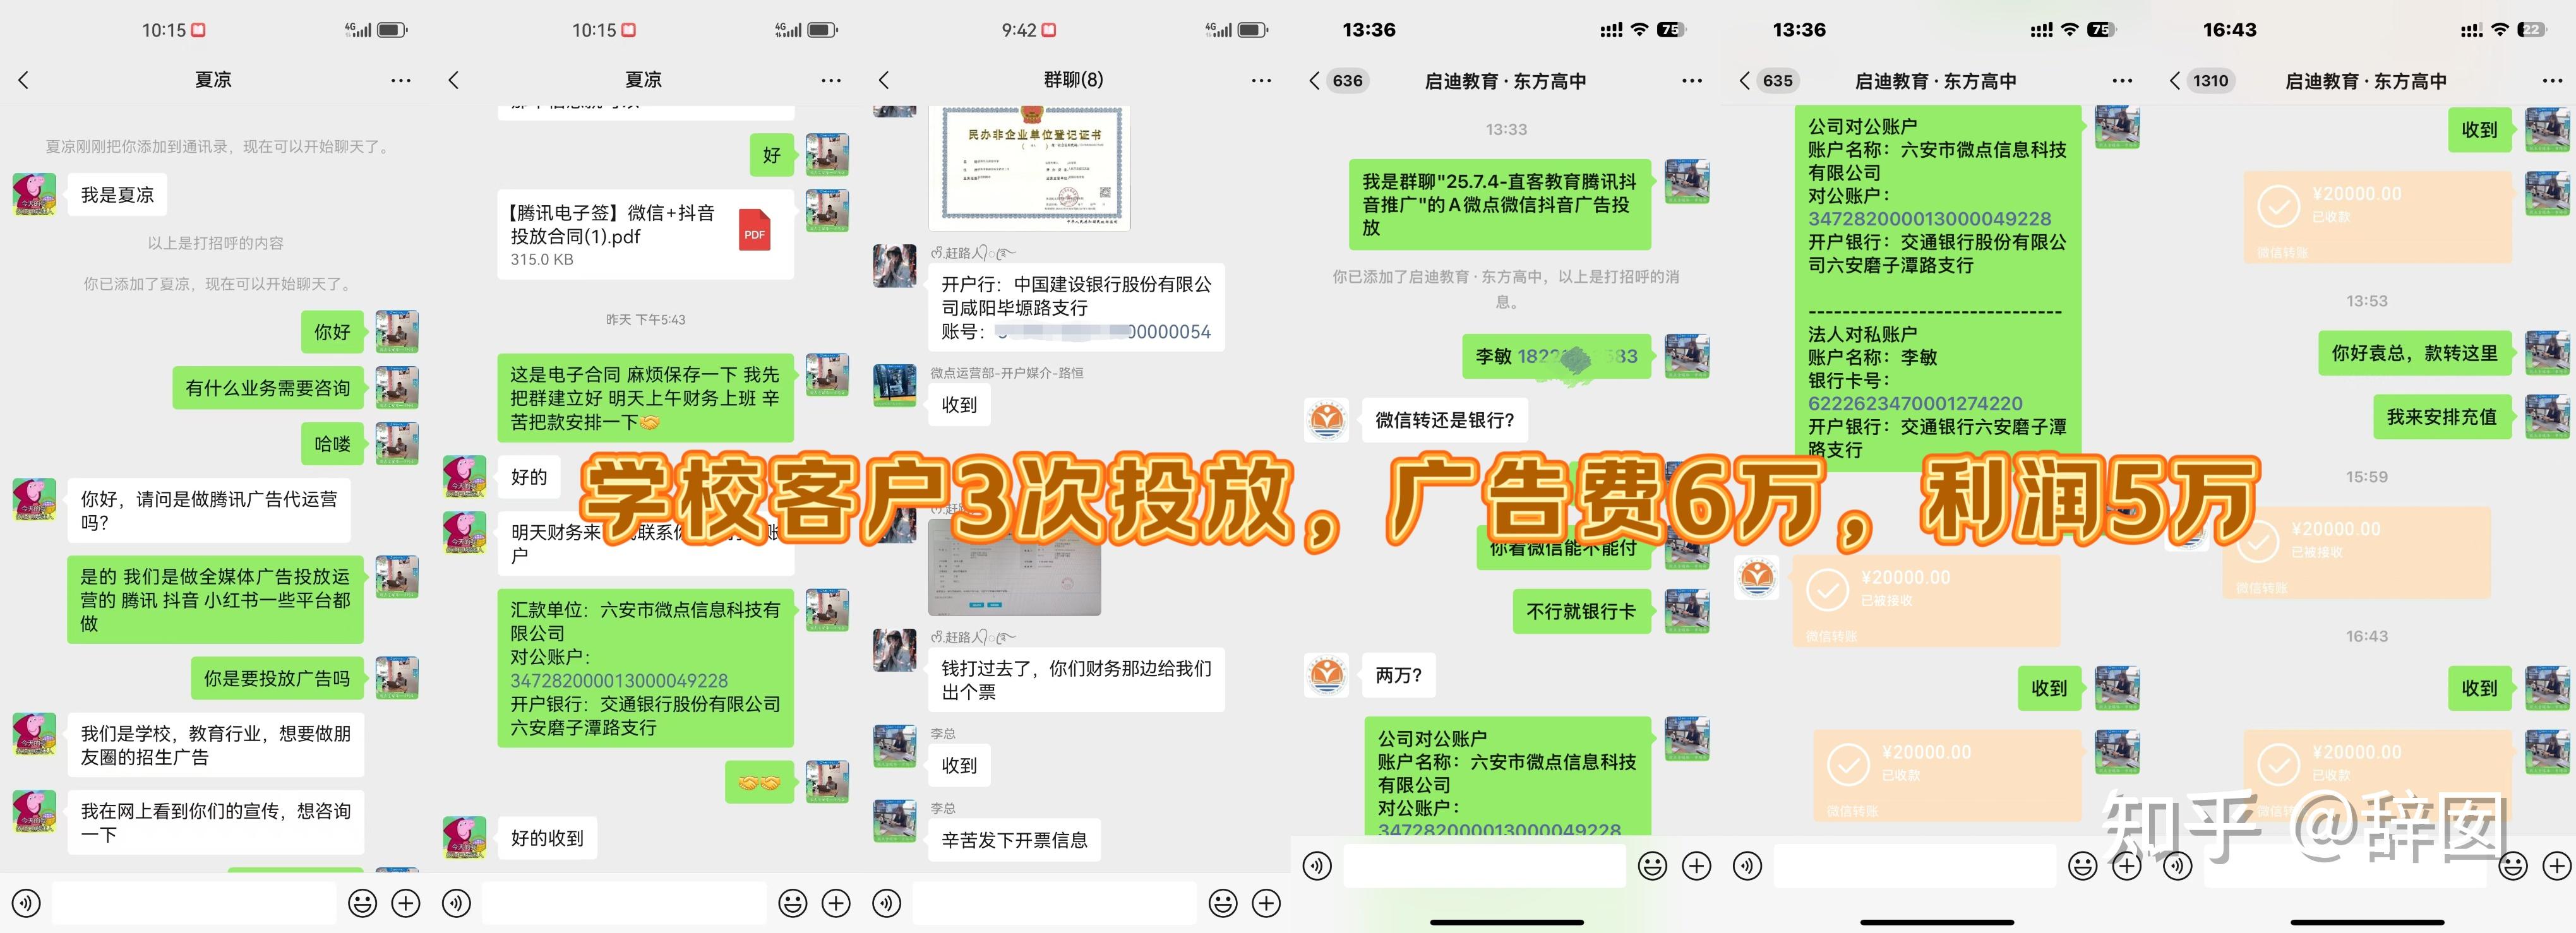This screenshot has width=2576, height=933.
Task: Tap the message input field in 群聊(8)
Action: 1060,902
